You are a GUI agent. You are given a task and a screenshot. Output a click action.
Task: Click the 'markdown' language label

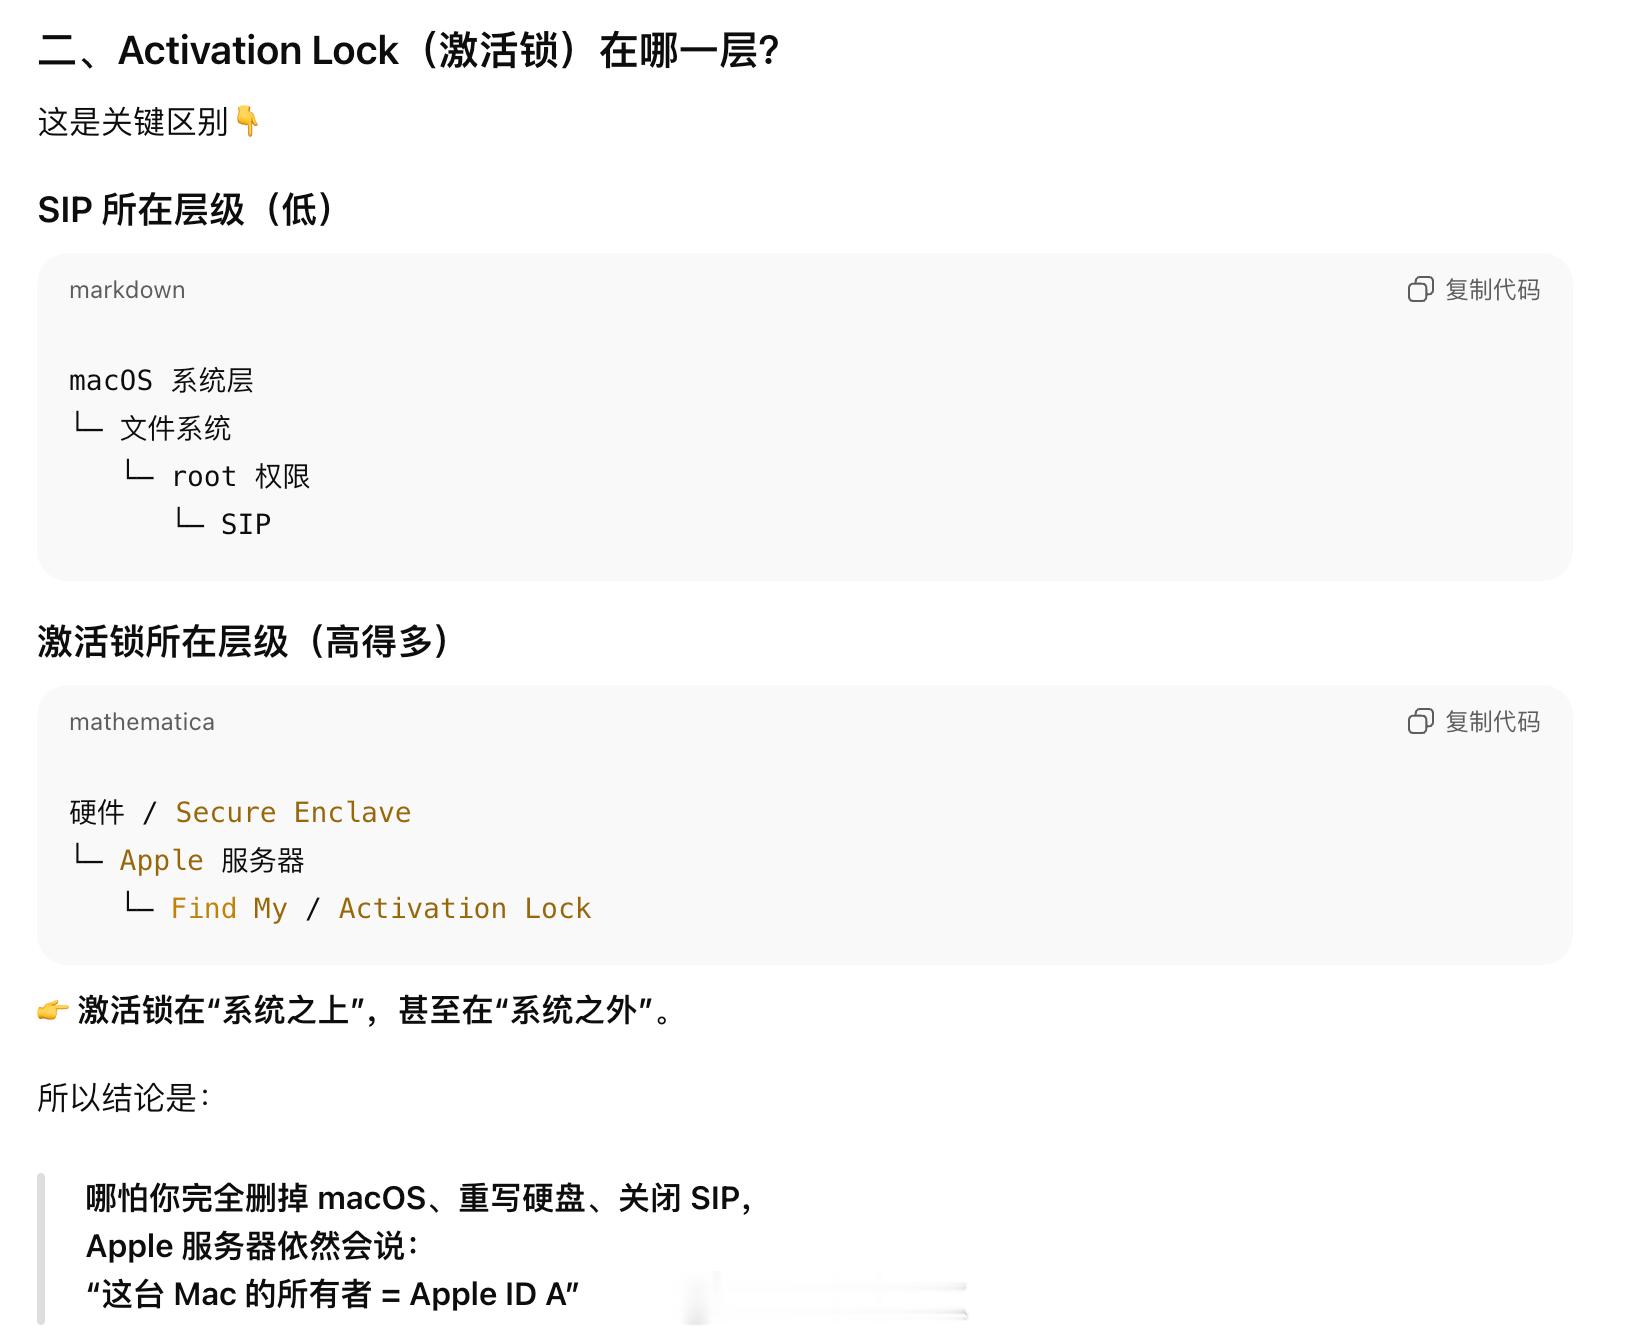(x=127, y=290)
